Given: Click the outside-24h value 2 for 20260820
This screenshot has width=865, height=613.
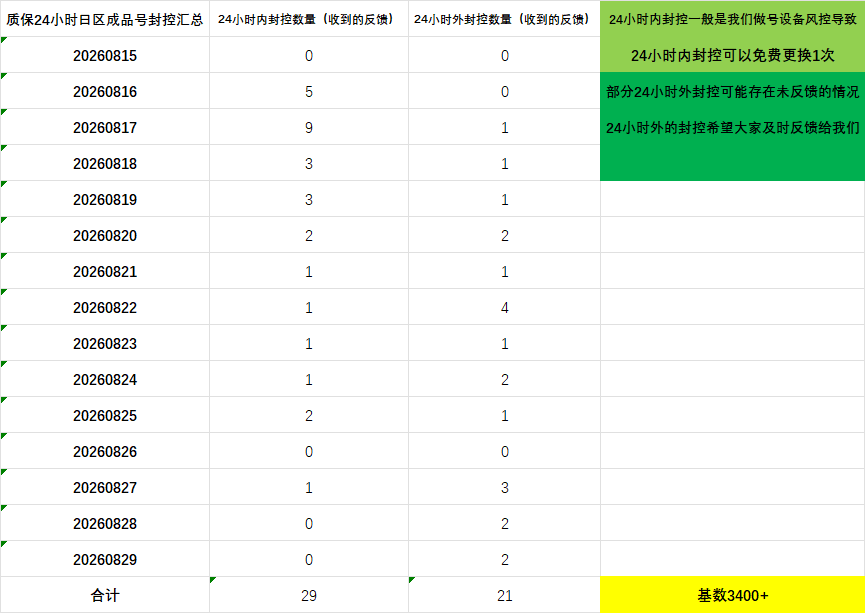Looking at the screenshot, I should pos(504,235).
